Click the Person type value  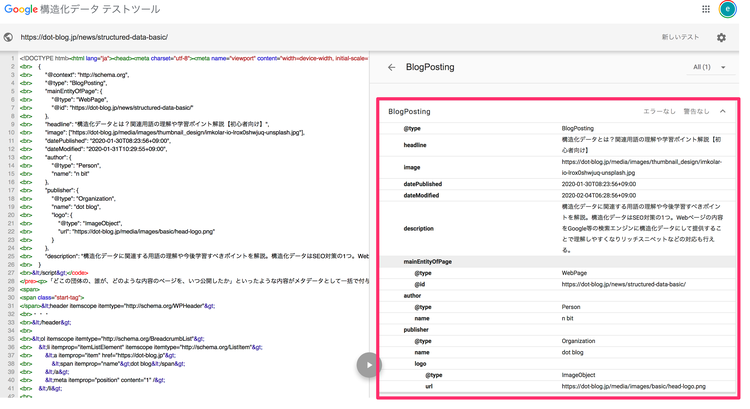[x=571, y=307]
